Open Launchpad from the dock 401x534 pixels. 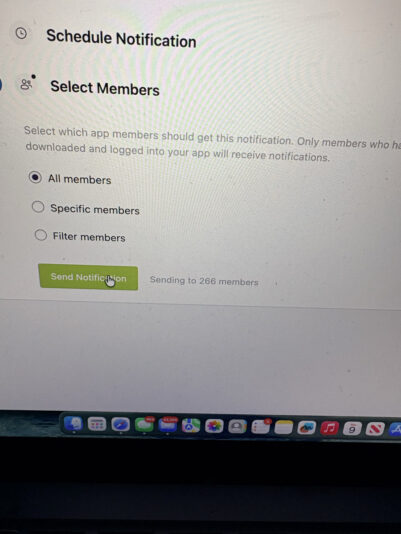(x=97, y=424)
